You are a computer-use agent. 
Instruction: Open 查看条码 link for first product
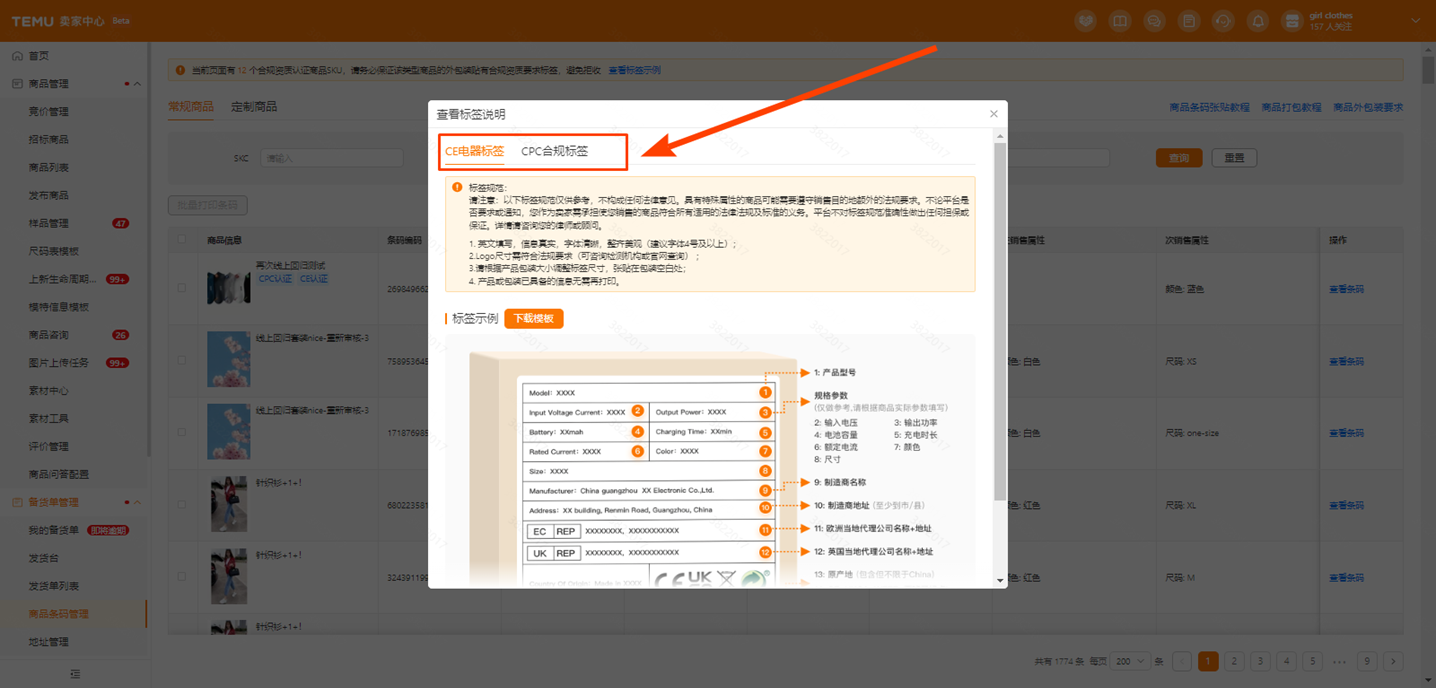click(x=1345, y=289)
